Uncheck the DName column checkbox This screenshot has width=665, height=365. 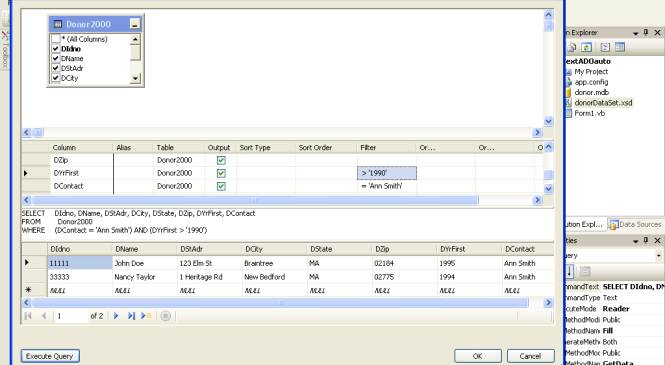[x=56, y=59]
